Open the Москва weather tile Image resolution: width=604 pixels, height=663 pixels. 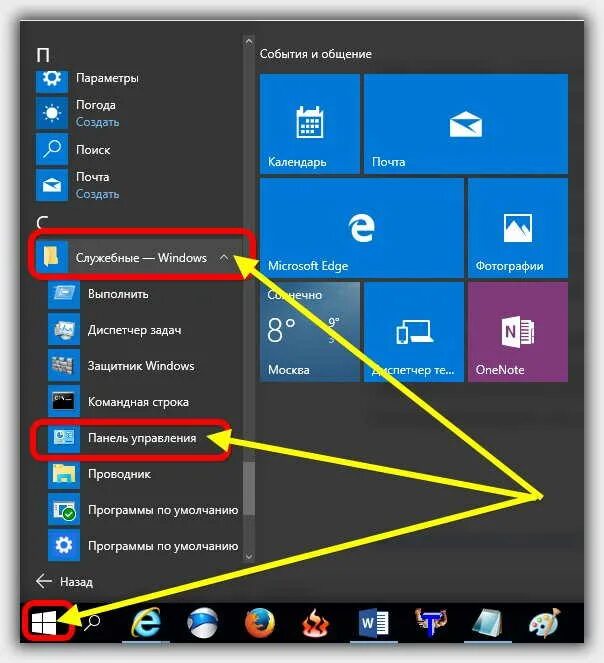310,332
